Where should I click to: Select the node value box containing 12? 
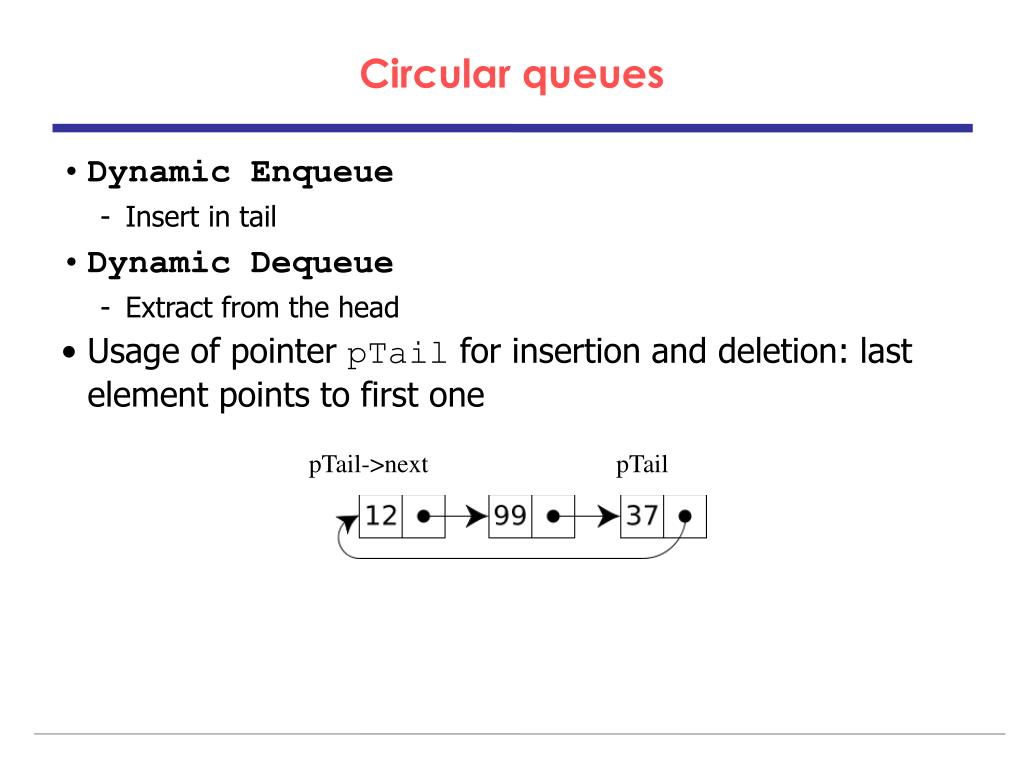click(x=381, y=517)
